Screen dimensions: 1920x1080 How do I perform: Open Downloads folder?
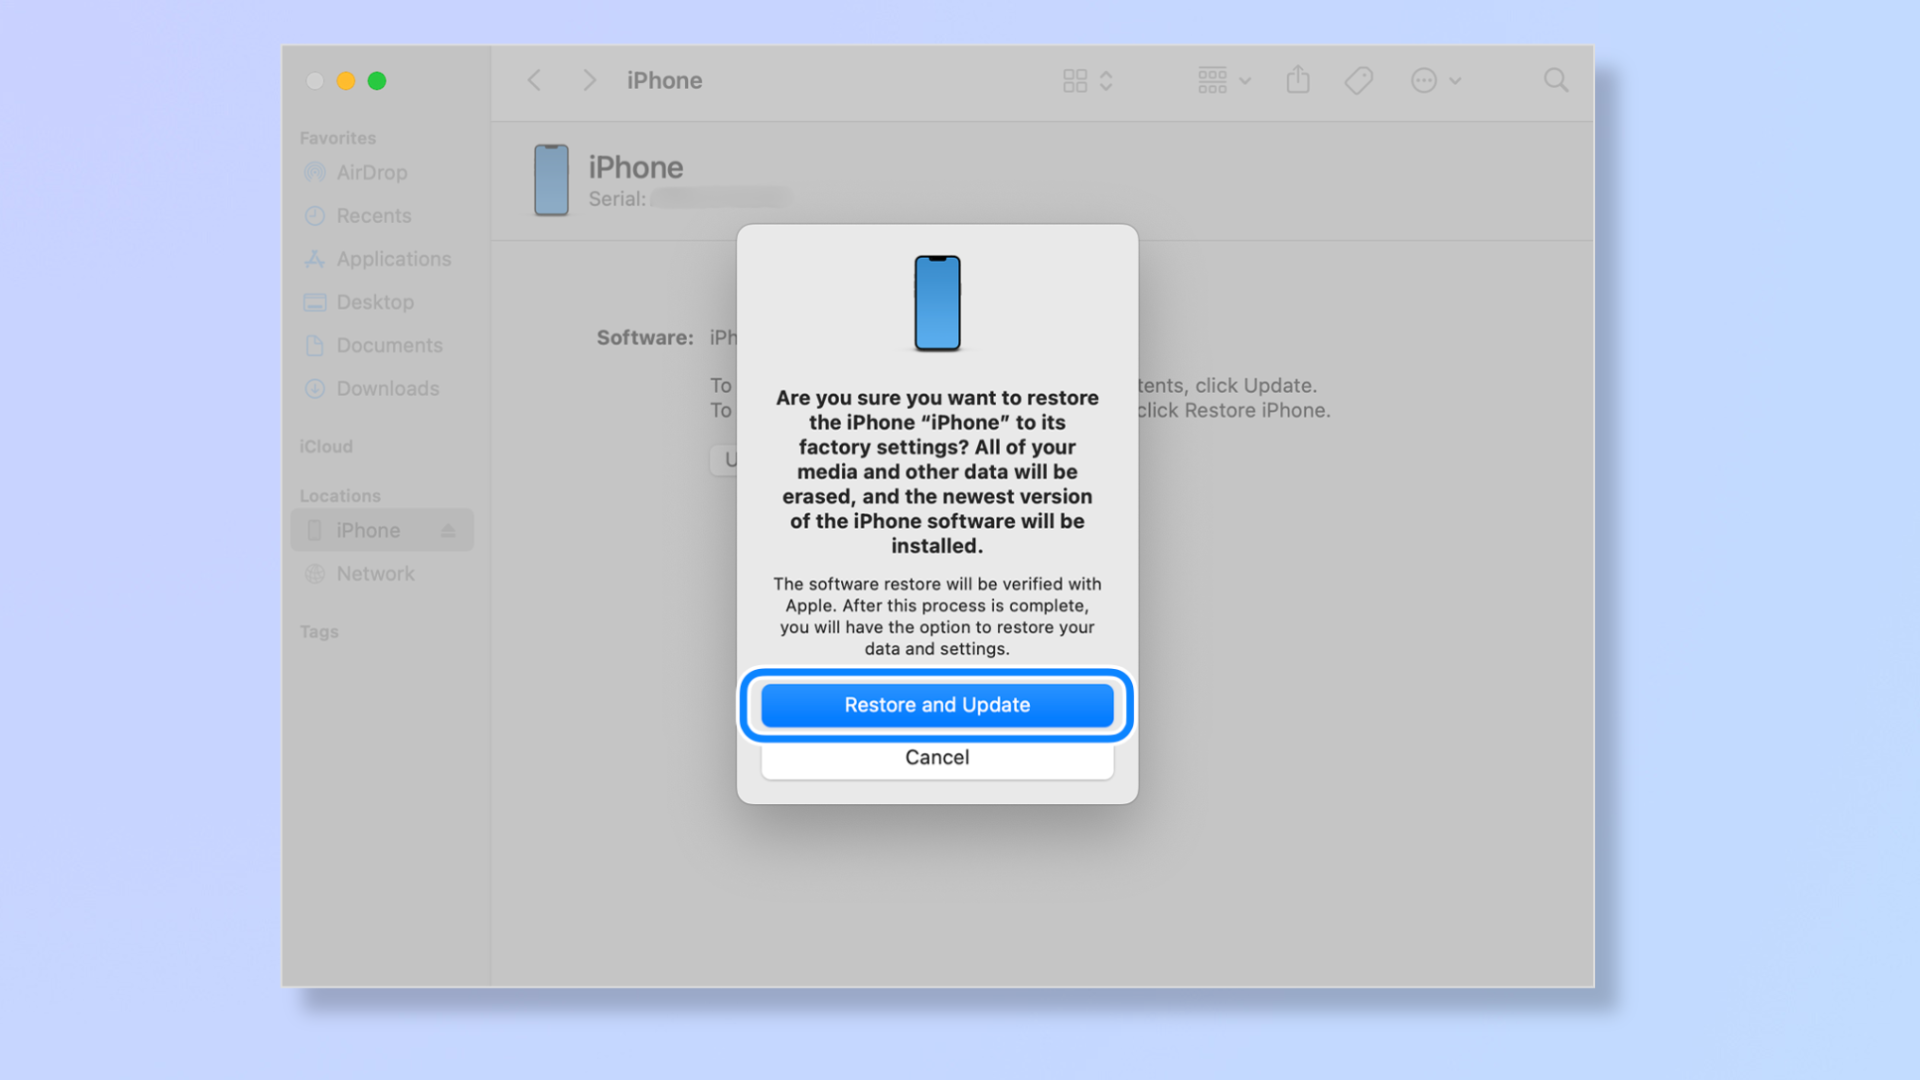pos(386,388)
